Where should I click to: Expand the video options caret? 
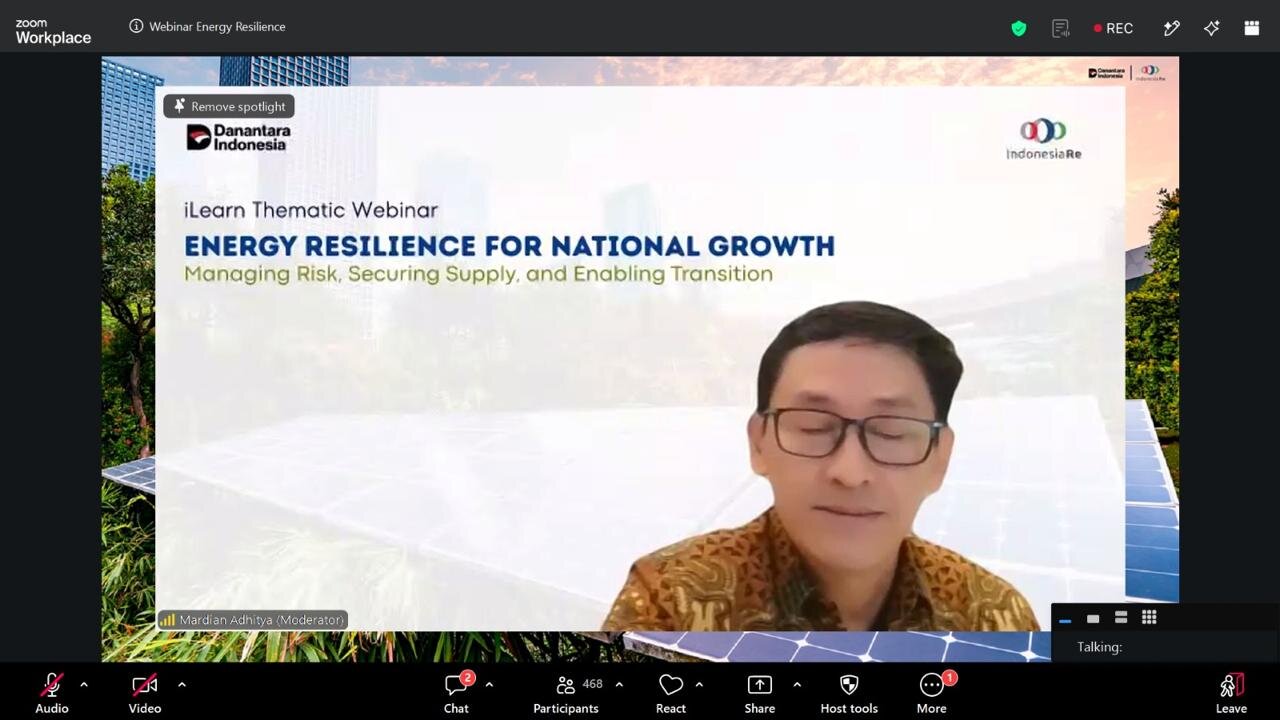coord(181,685)
